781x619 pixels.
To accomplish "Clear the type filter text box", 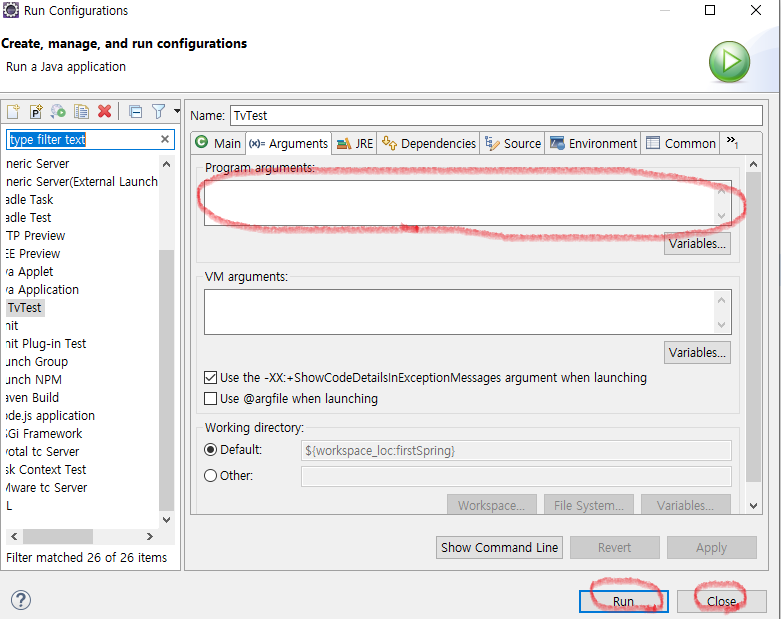I will (165, 139).
